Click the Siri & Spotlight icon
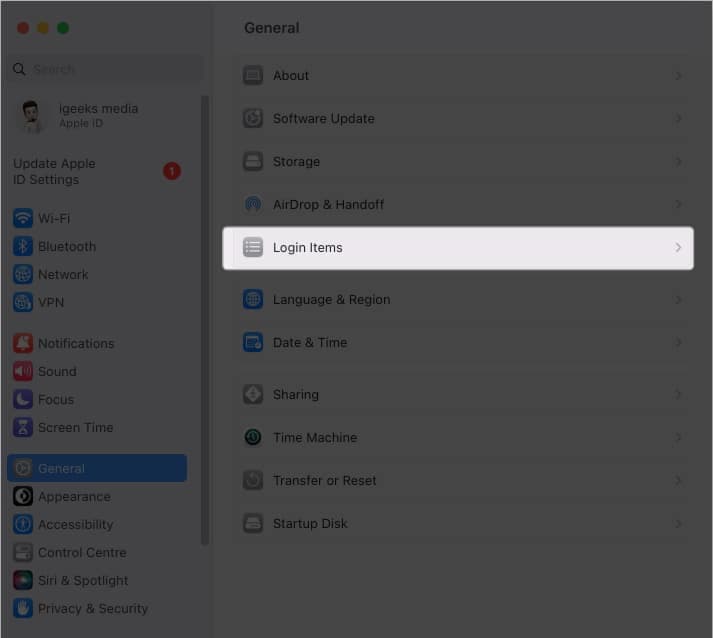Image resolution: width=713 pixels, height=638 pixels. pyautogui.click(x=23, y=580)
